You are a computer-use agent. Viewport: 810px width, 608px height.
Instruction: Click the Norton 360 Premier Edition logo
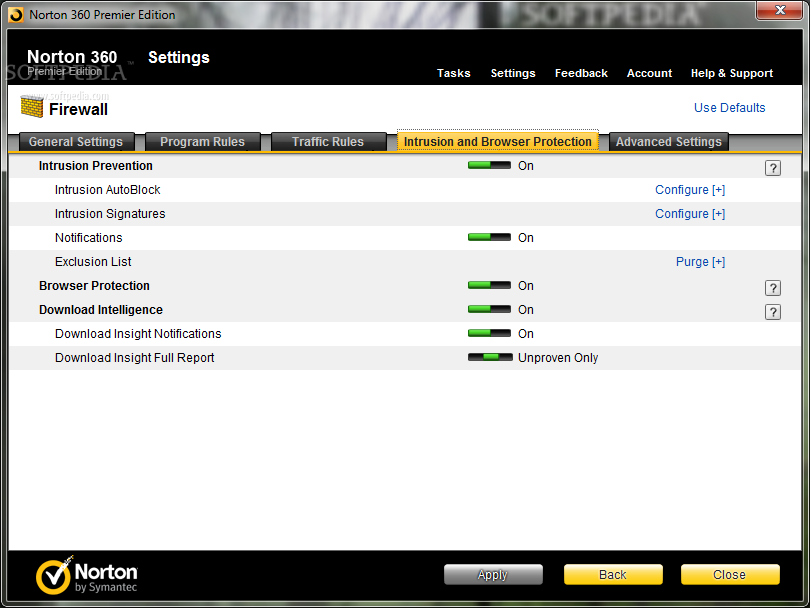tap(72, 62)
